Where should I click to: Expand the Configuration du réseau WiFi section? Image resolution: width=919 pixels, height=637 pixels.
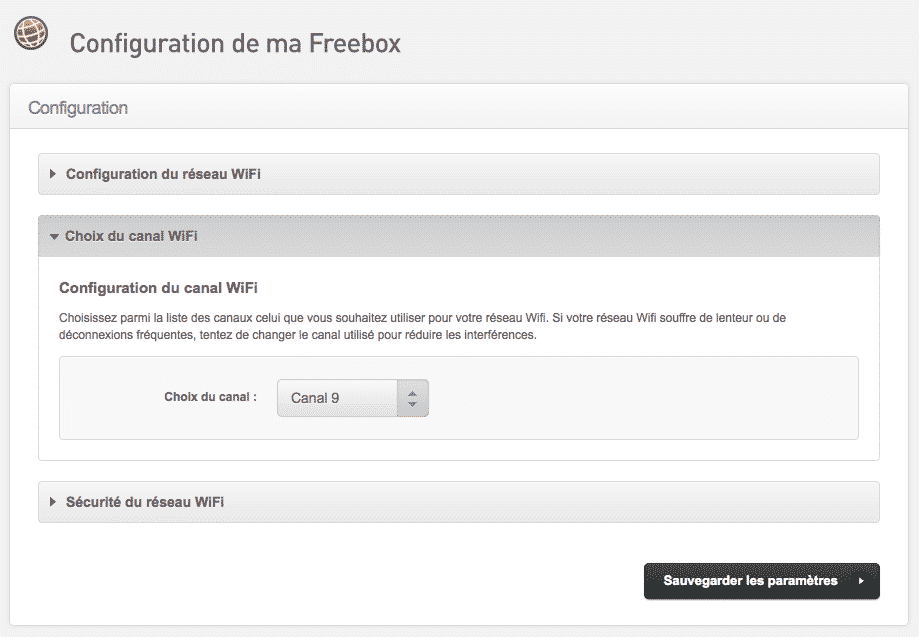(x=163, y=174)
